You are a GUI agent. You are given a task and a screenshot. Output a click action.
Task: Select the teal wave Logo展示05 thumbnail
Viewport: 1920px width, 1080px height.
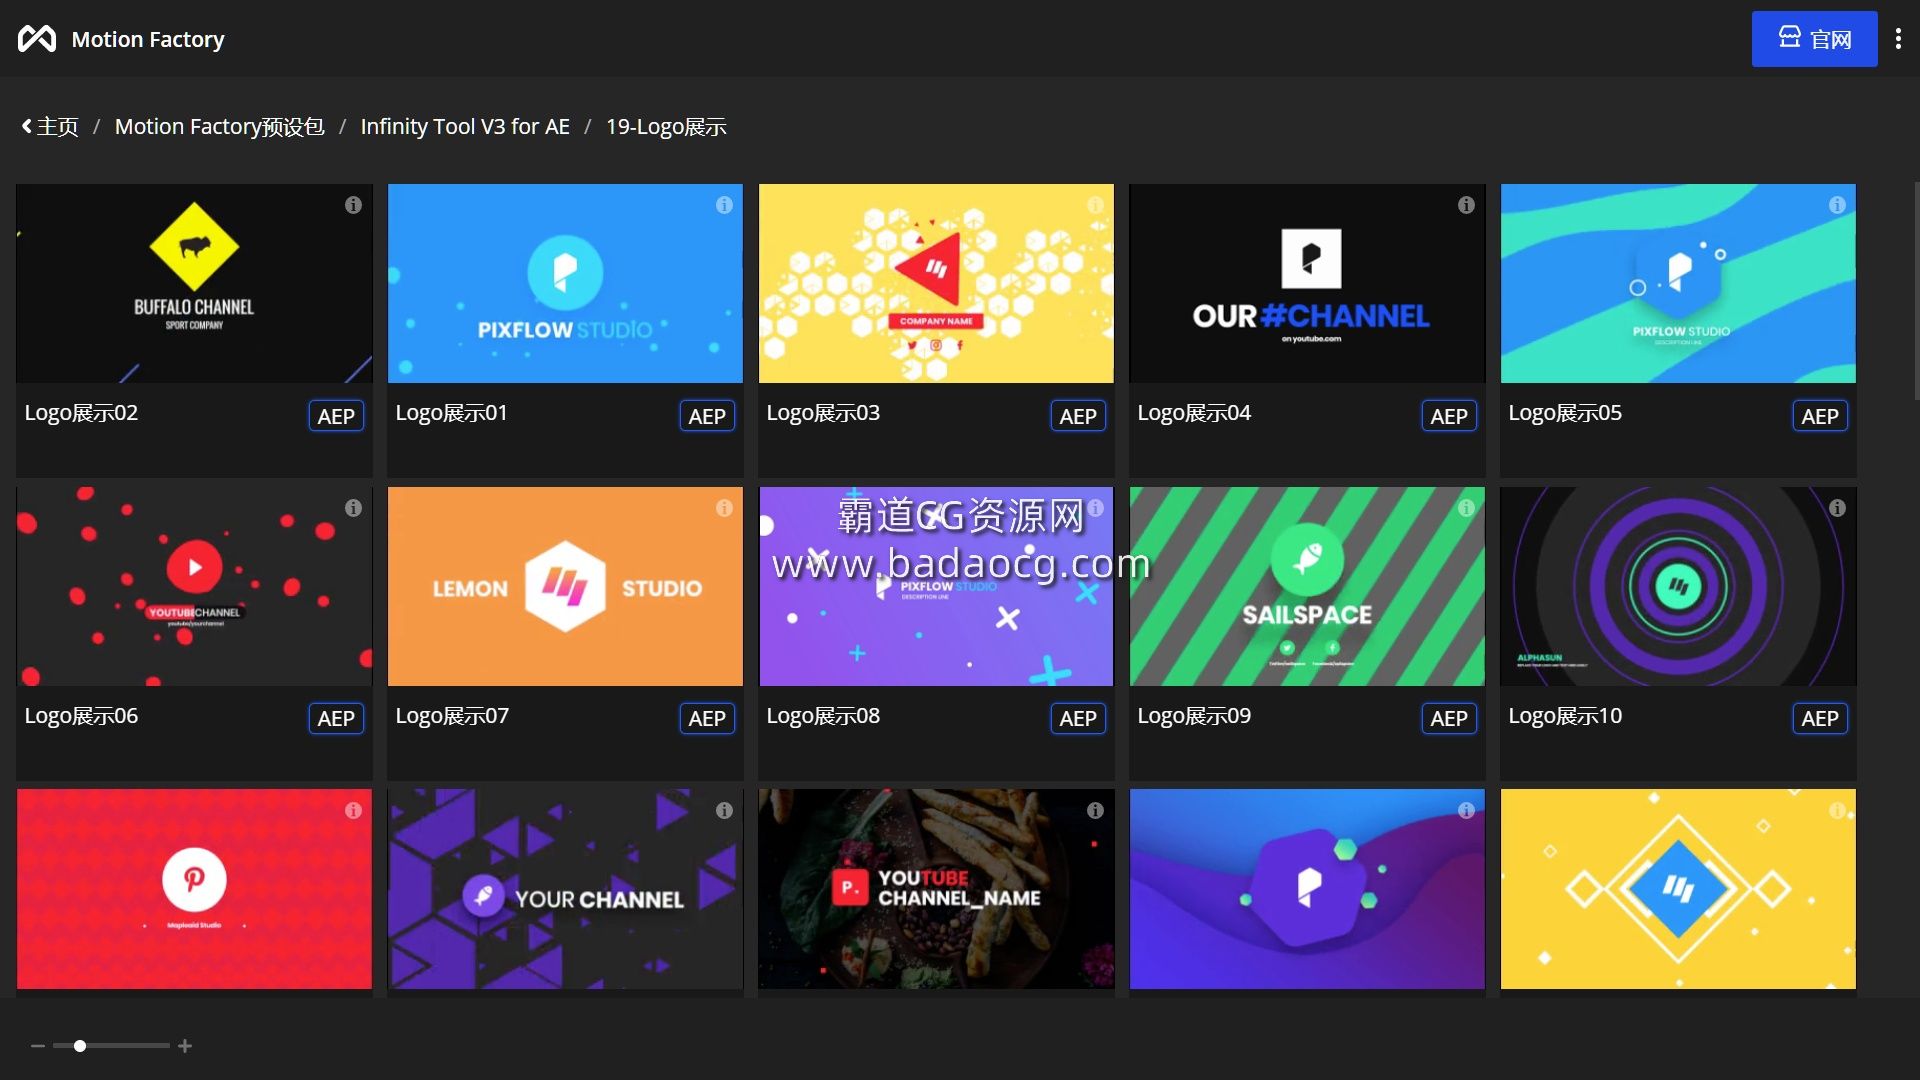coord(1678,283)
